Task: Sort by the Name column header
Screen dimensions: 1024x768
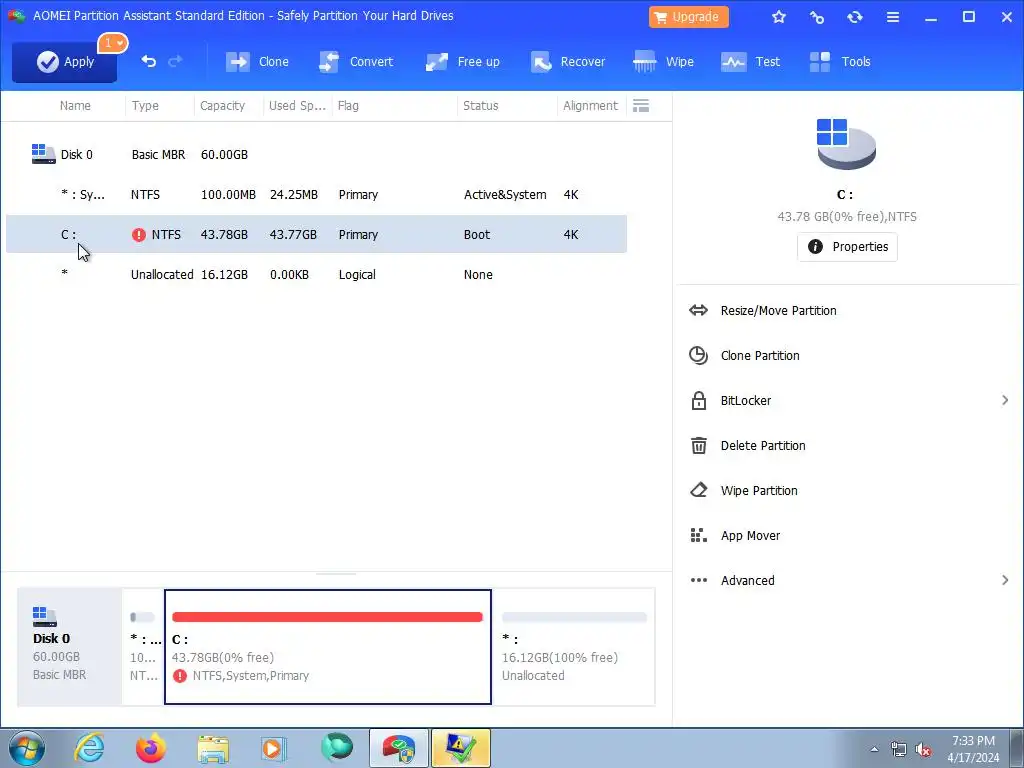Action: (75, 106)
